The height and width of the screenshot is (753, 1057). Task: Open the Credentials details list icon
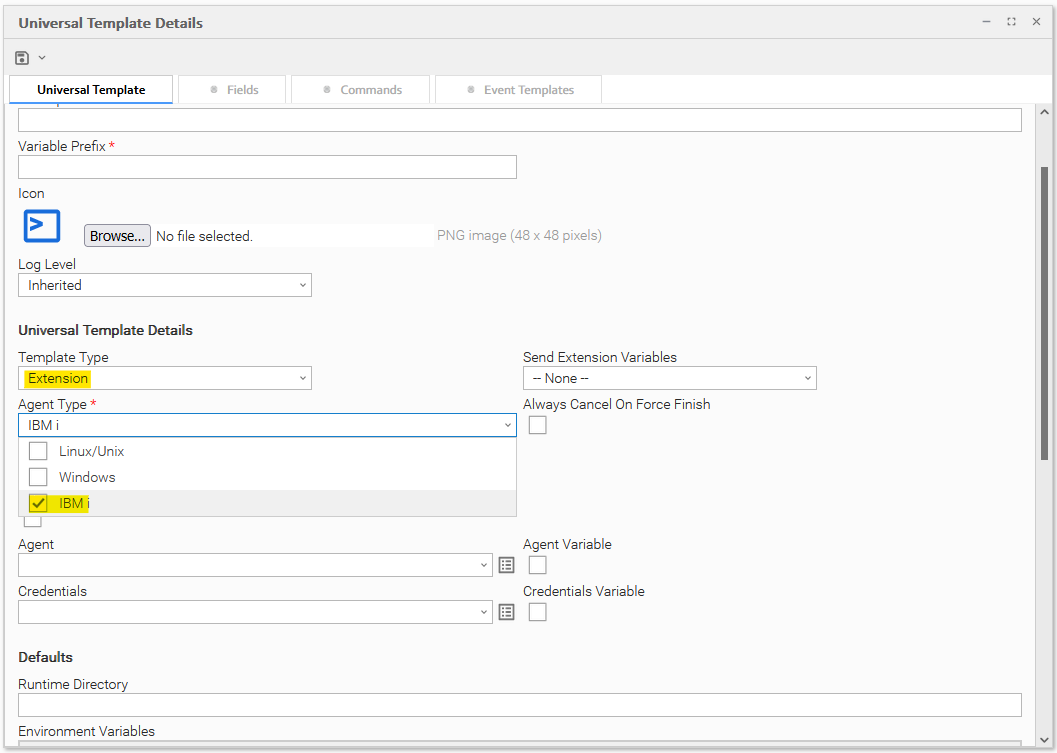[x=507, y=612]
